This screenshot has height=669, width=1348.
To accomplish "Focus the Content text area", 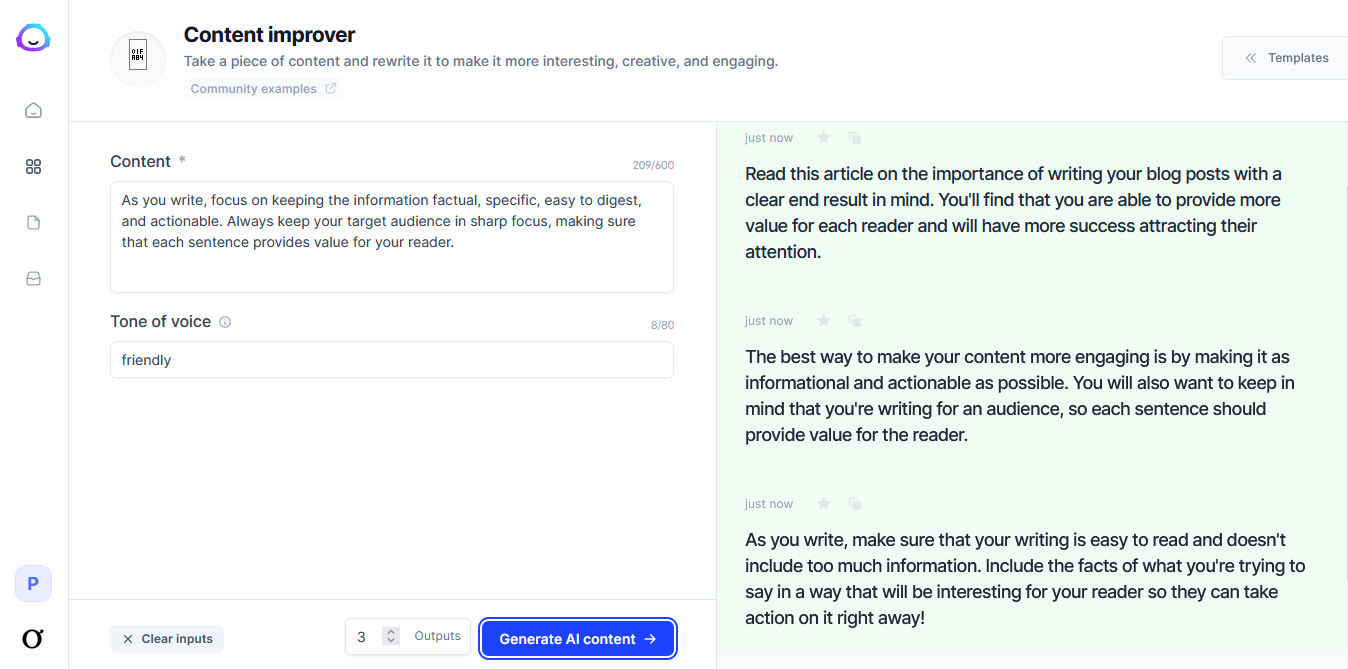I will (392, 237).
